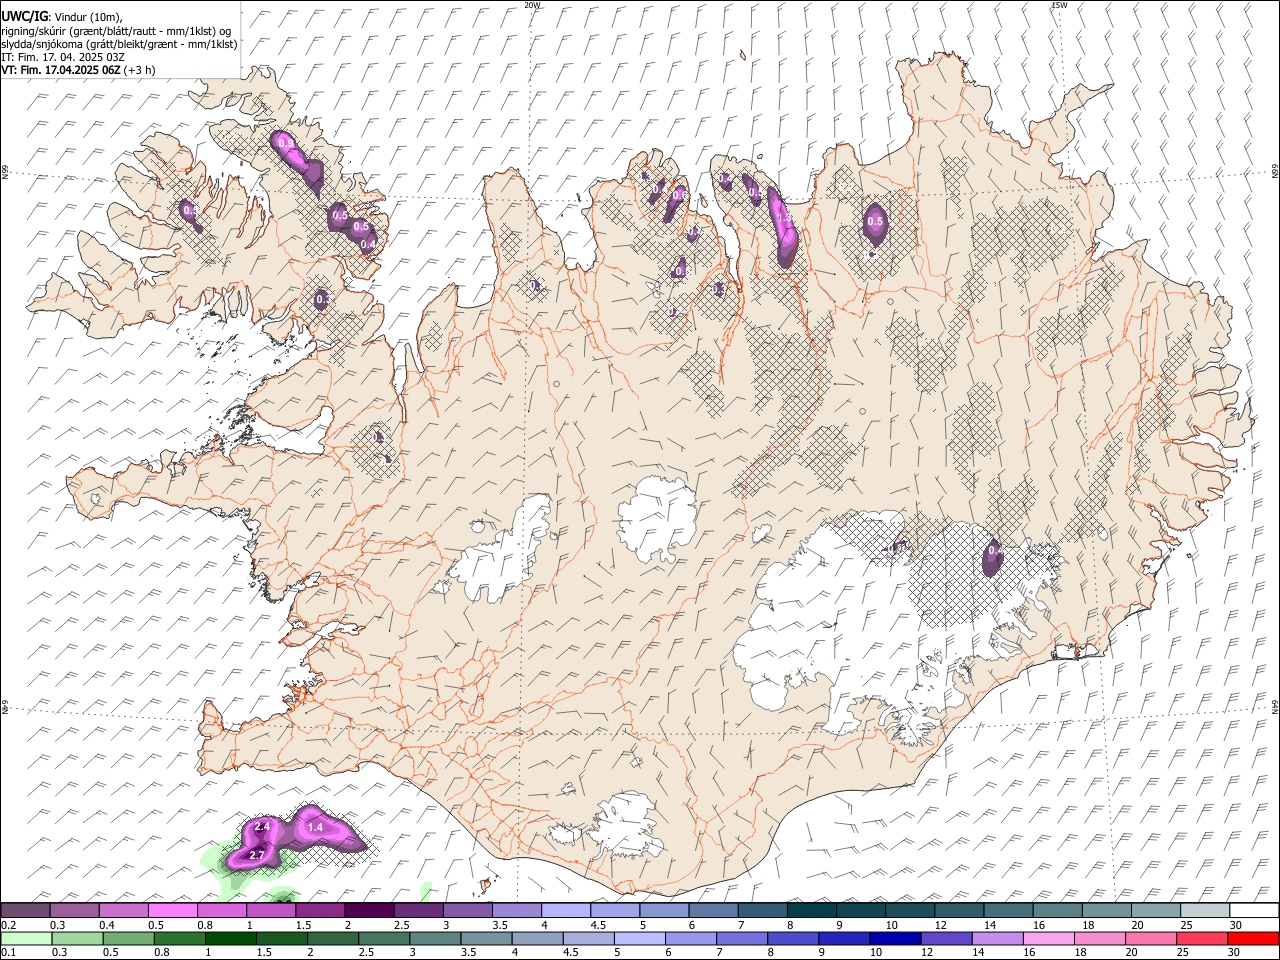
Task: Click the white Hofsjökull glacier in central Iceland
Action: 657,520
